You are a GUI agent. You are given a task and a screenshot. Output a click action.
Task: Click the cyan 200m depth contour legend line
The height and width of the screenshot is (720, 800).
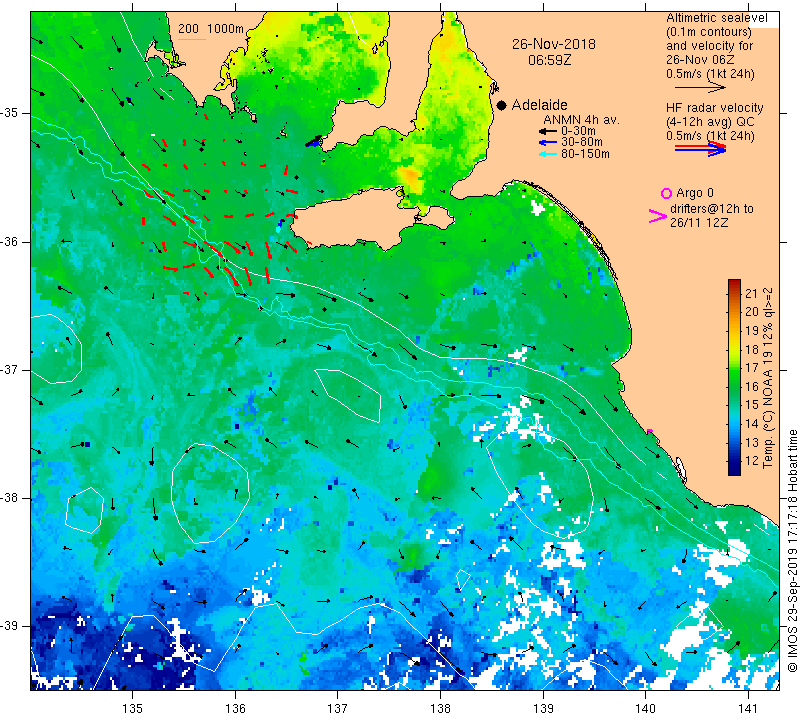click(x=192, y=39)
